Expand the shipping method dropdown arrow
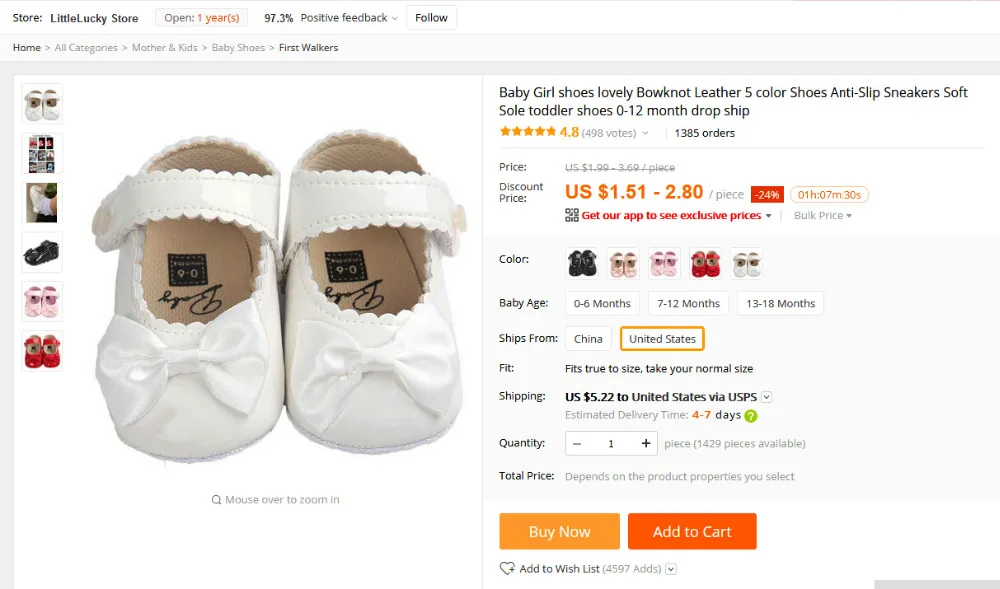 point(767,397)
